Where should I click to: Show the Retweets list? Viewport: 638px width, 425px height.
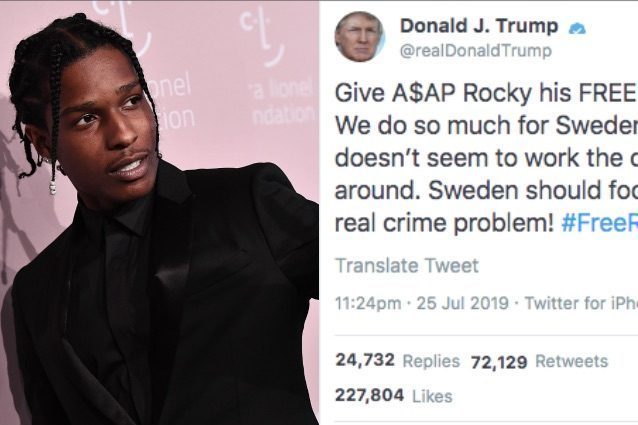pos(571,361)
